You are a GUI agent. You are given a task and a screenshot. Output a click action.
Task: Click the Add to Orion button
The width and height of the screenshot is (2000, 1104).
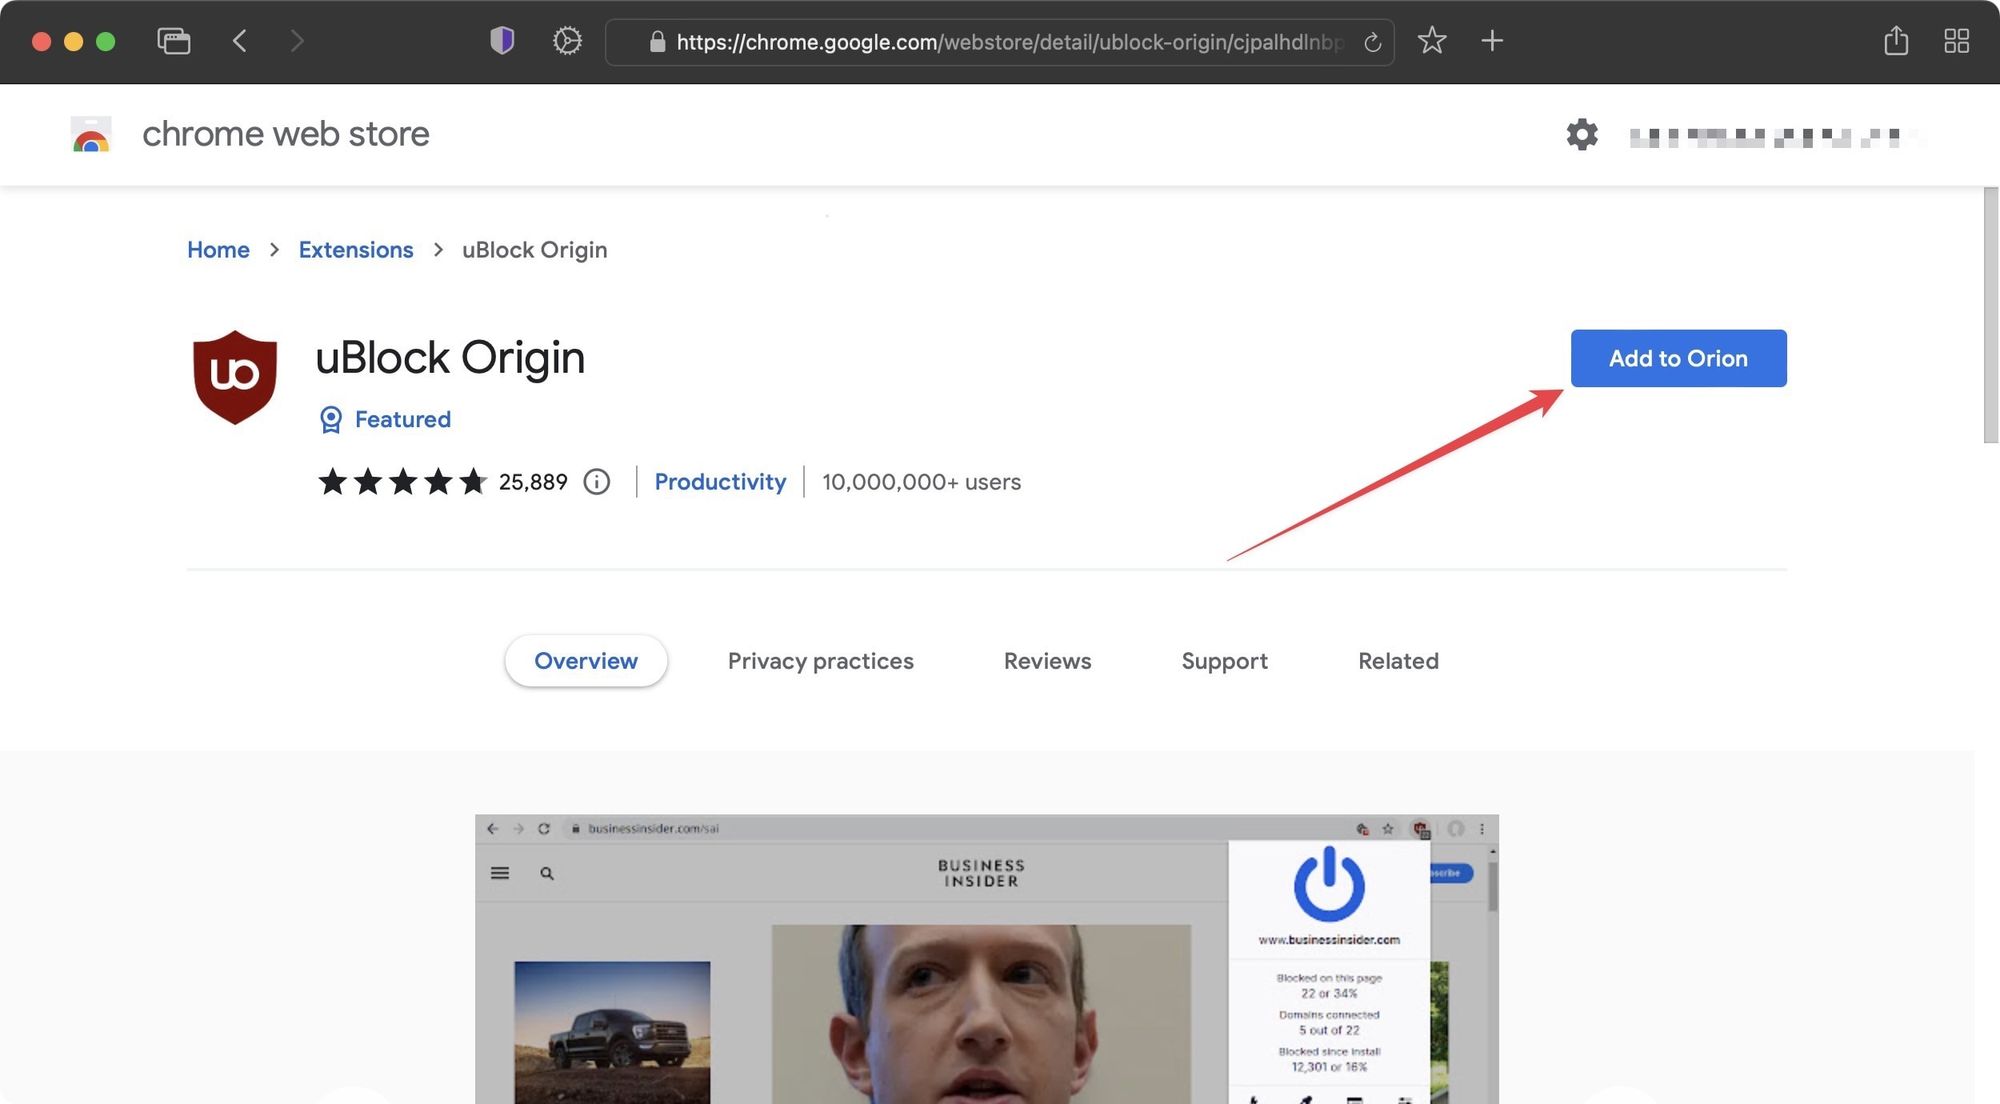point(1678,358)
